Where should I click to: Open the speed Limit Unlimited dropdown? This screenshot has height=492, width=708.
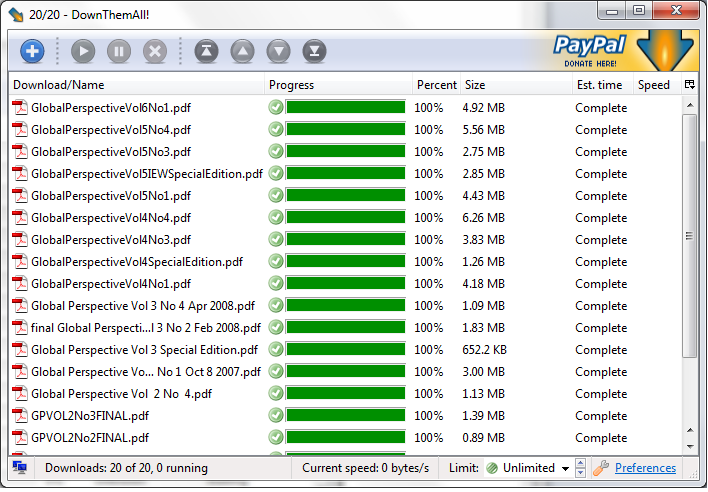pos(565,468)
